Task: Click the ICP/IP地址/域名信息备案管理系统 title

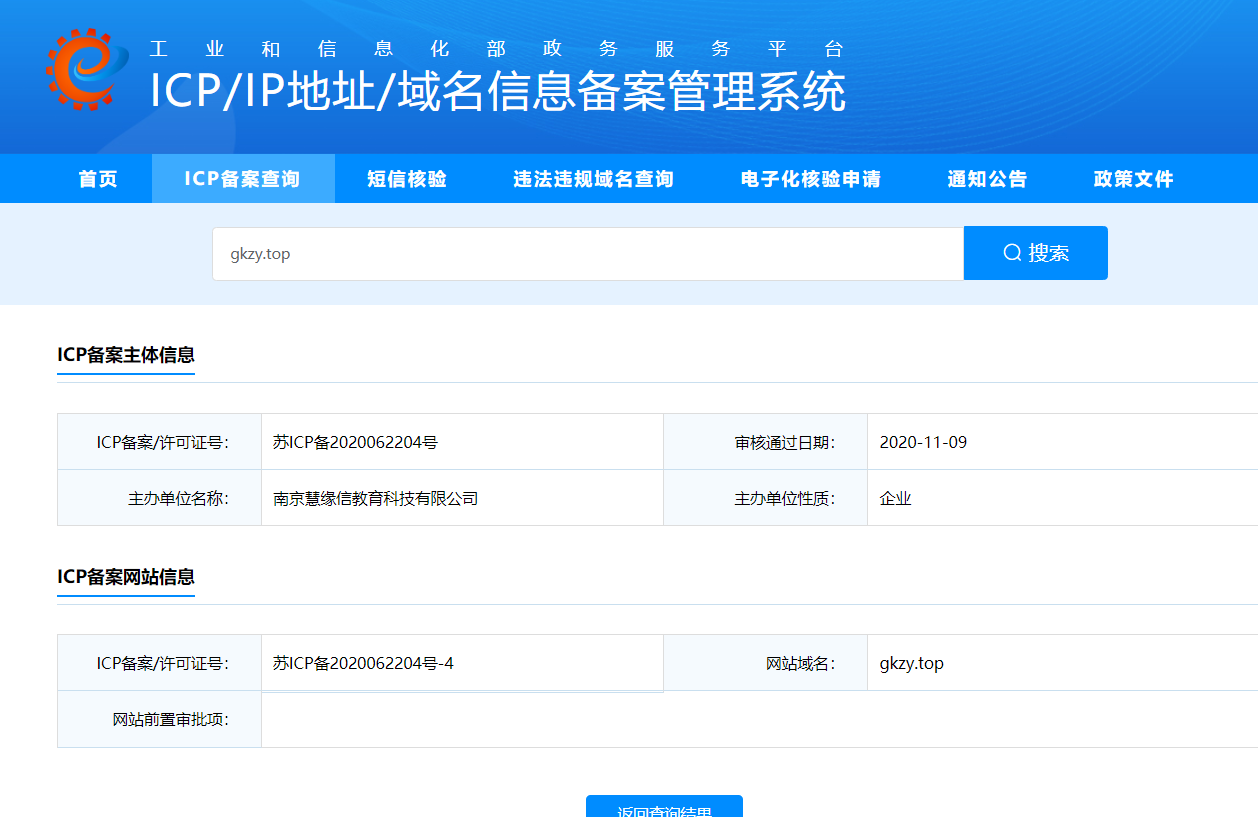Action: (498, 92)
